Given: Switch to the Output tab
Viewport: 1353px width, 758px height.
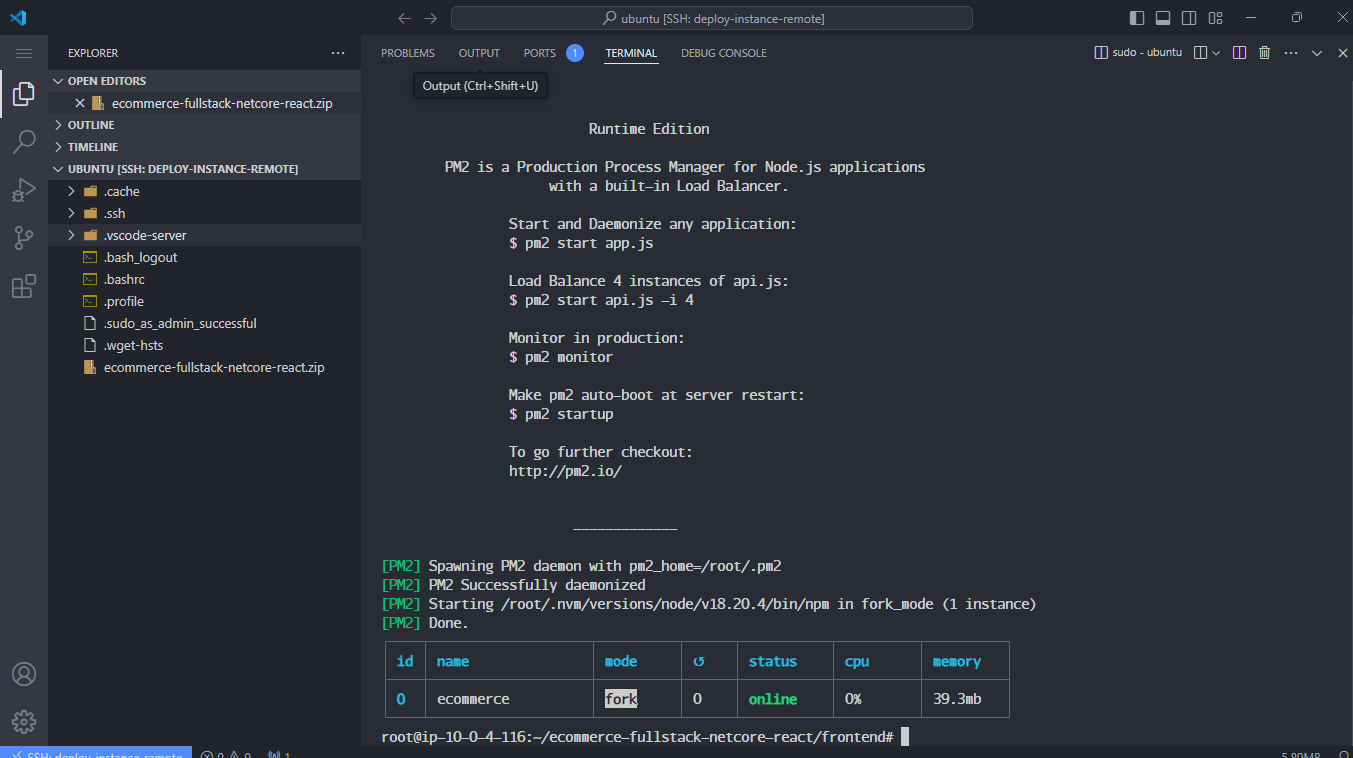Looking at the screenshot, I should coord(479,53).
